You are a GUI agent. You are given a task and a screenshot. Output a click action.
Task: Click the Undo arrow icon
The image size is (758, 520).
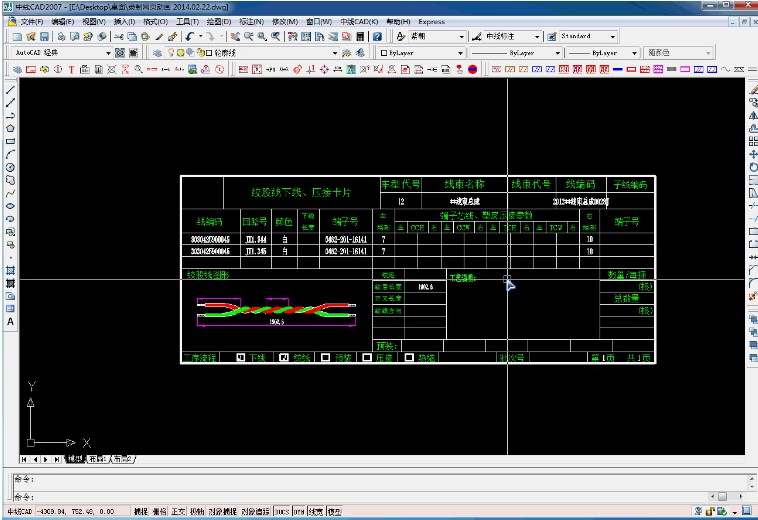coord(191,36)
